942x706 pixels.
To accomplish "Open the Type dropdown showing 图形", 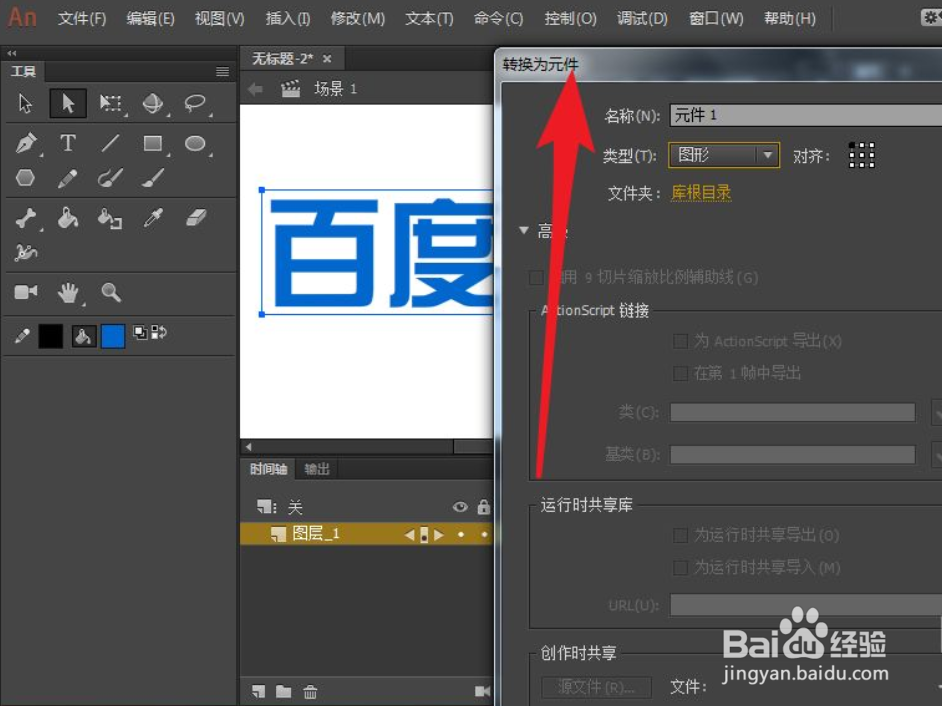I will coord(724,155).
